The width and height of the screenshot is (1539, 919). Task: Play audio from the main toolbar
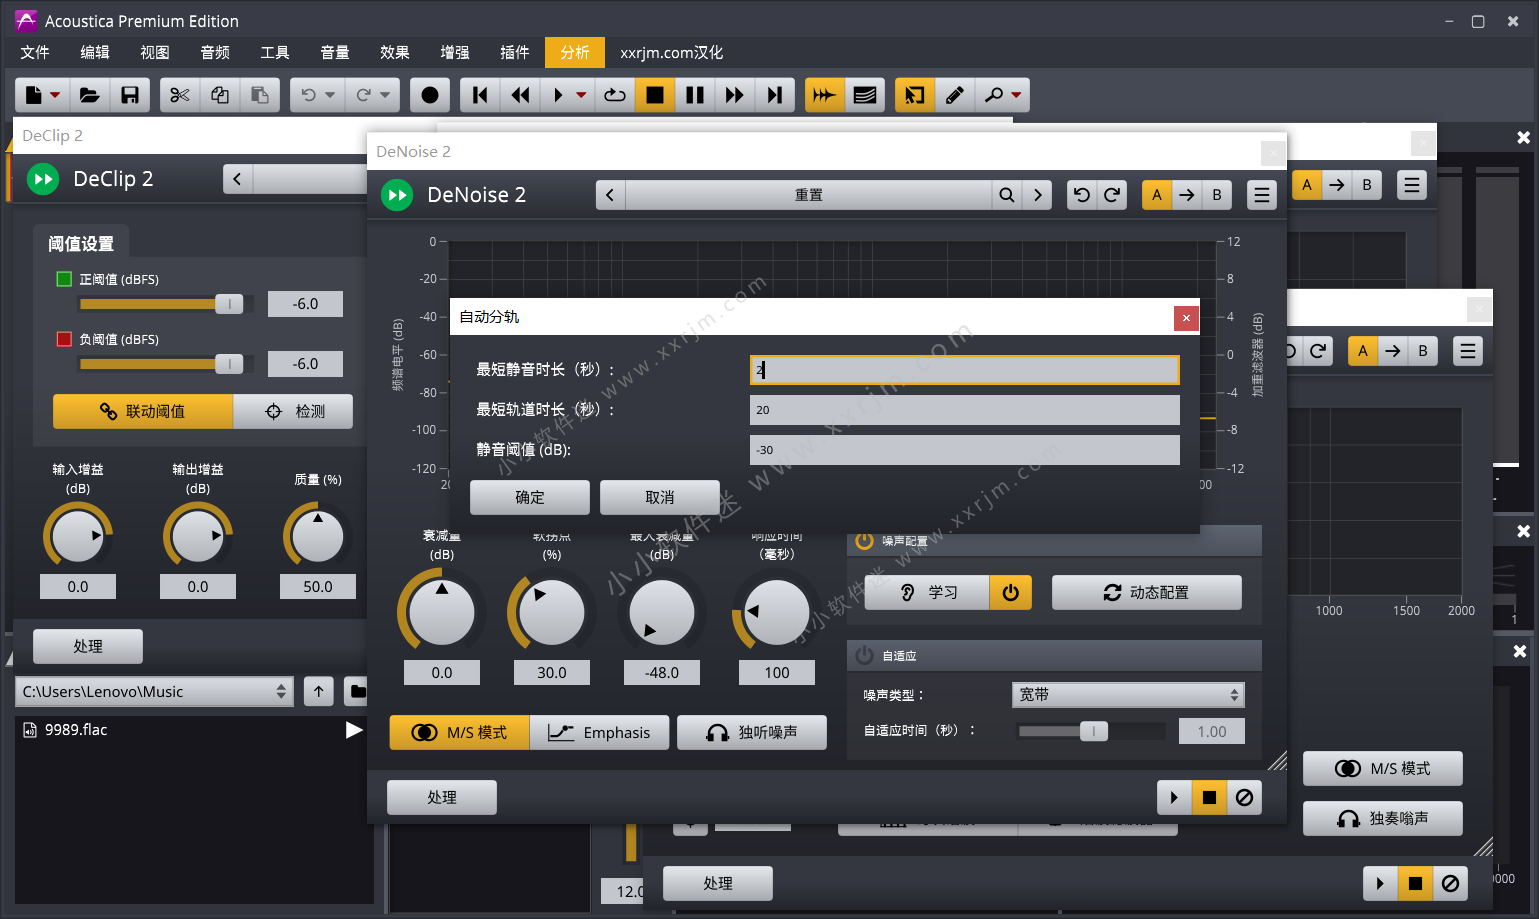point(558,95)
